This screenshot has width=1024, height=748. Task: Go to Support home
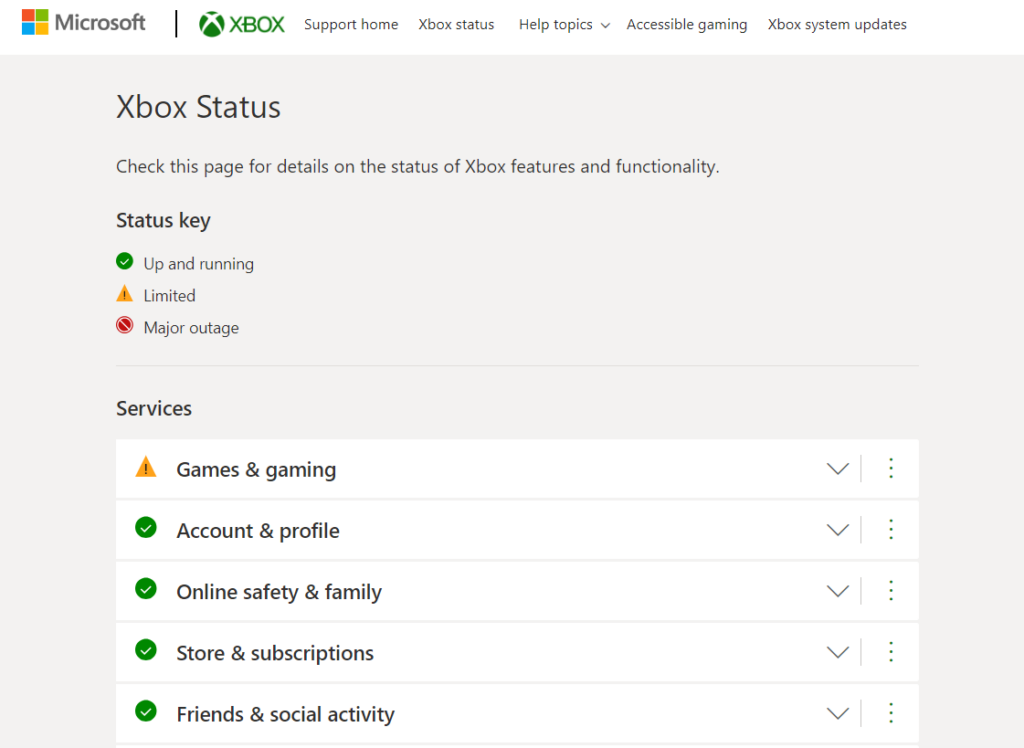click(351, 24)
